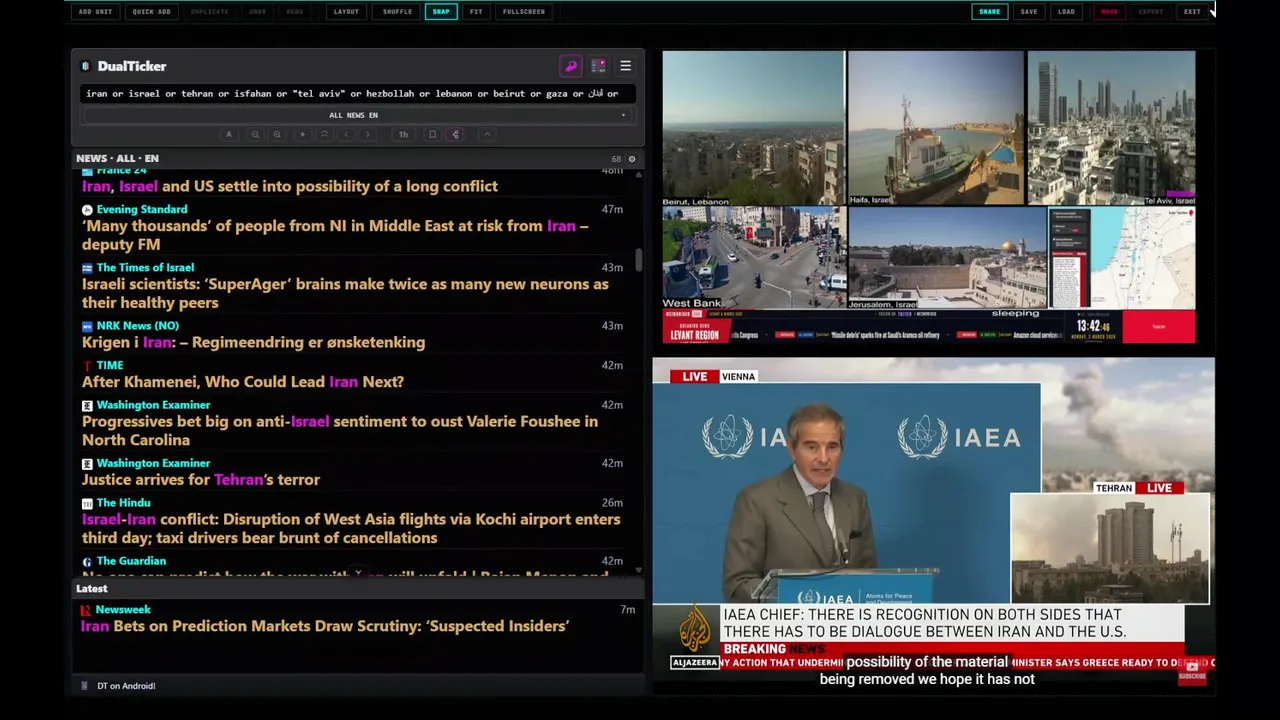Image resolution: width=1280 pixels, height=720 pixels.
Task: Click the play ticker icon
Action: click(302, 134)
